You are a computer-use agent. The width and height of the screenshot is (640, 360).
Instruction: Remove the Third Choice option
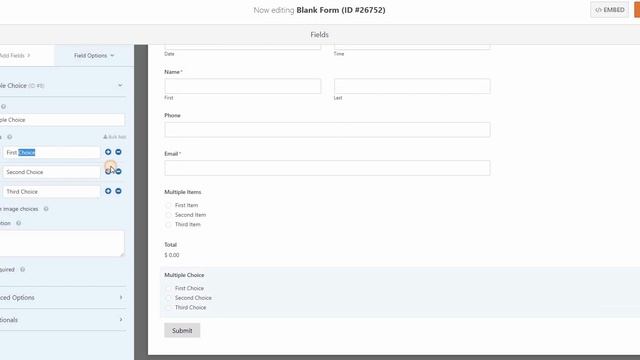click(x=118, y=191)
